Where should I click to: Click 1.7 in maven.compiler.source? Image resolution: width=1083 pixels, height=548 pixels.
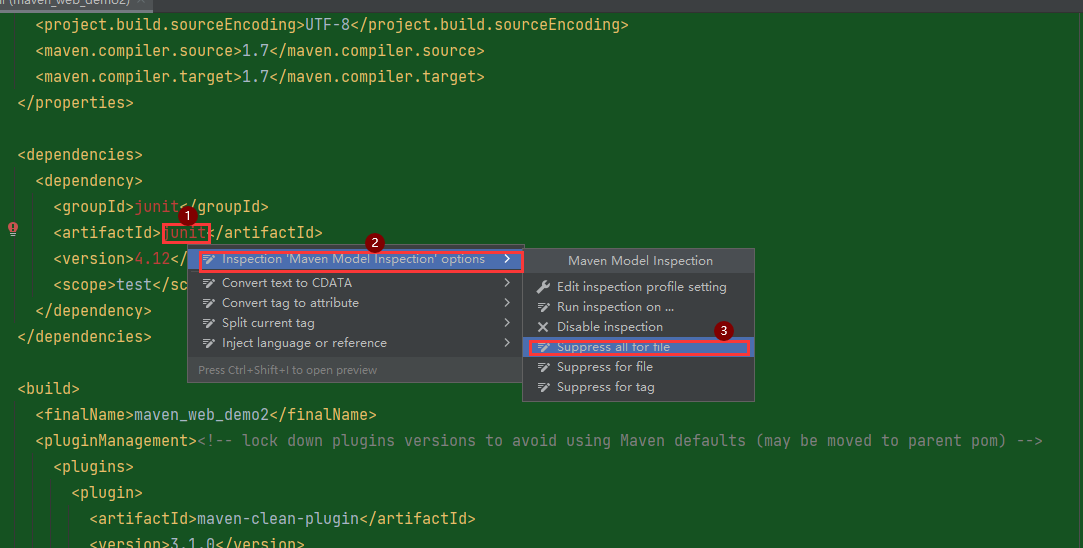coord(256,51)
